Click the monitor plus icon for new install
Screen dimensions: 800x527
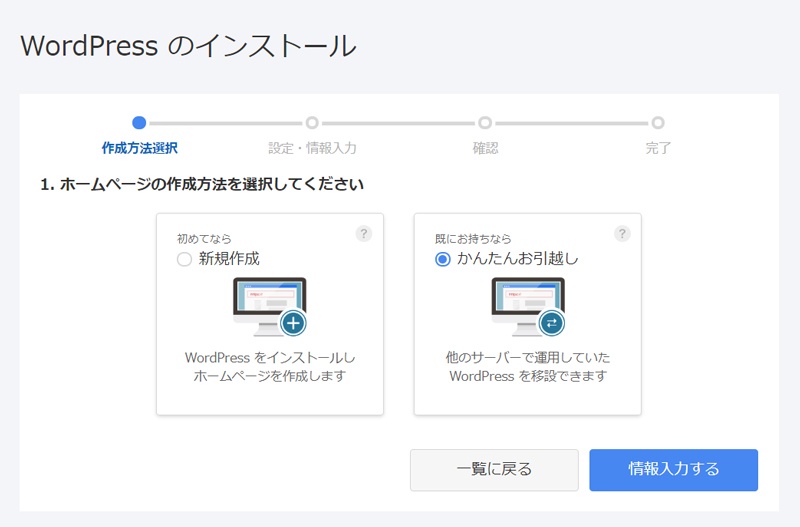pos(270,307)
